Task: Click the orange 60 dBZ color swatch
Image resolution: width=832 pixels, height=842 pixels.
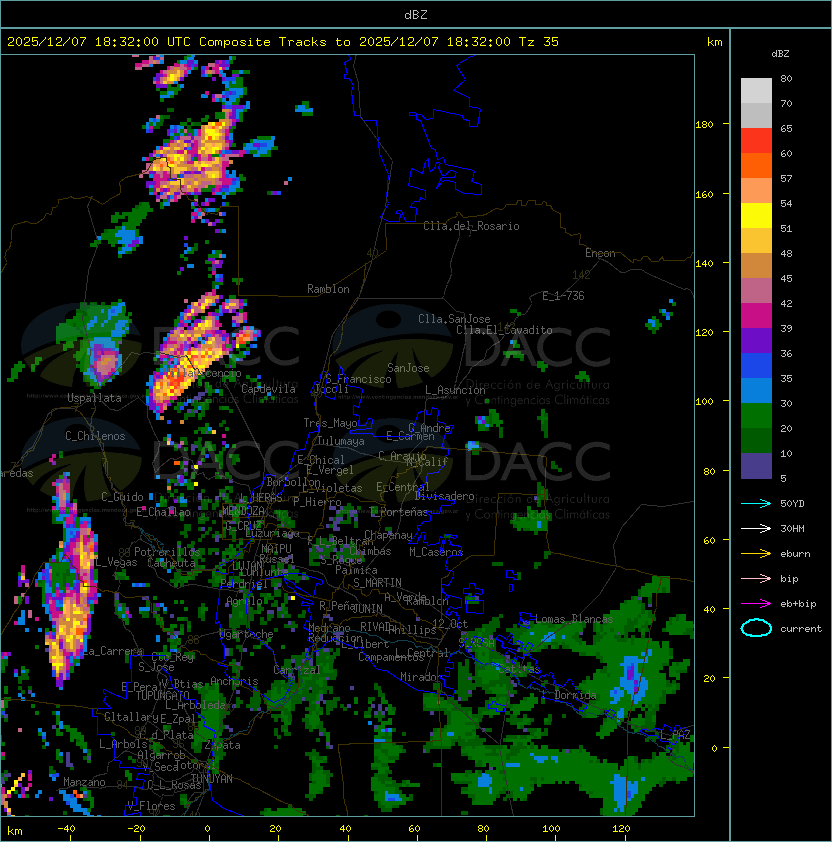Action: tap(756, 166)
